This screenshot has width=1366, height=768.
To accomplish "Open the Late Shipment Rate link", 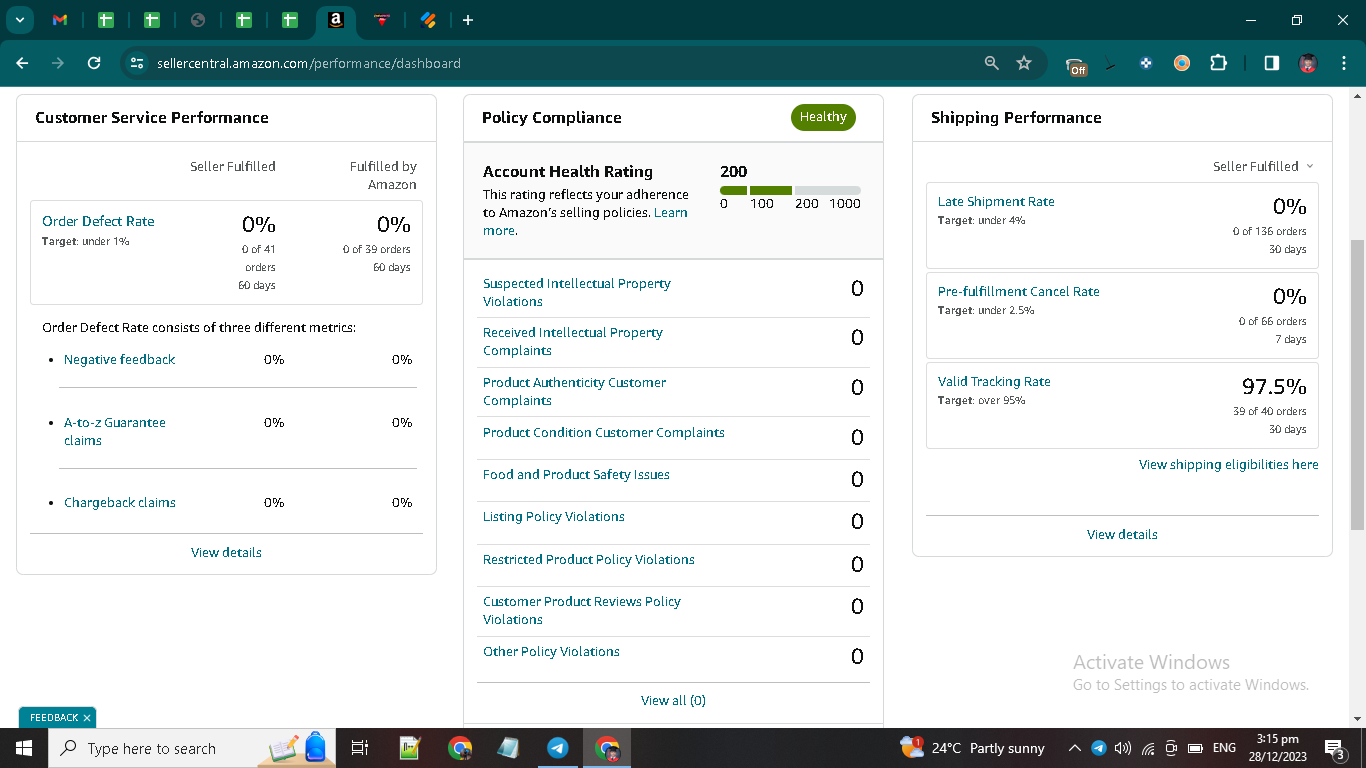I will 996,201.
